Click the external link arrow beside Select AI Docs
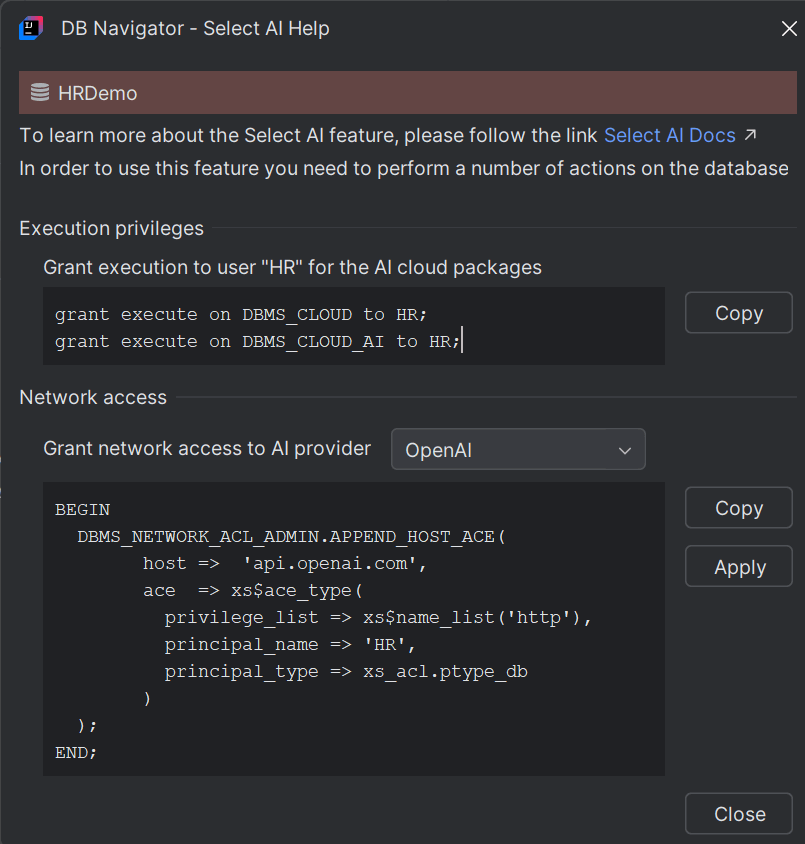805x844 pixels. [748, 134]
